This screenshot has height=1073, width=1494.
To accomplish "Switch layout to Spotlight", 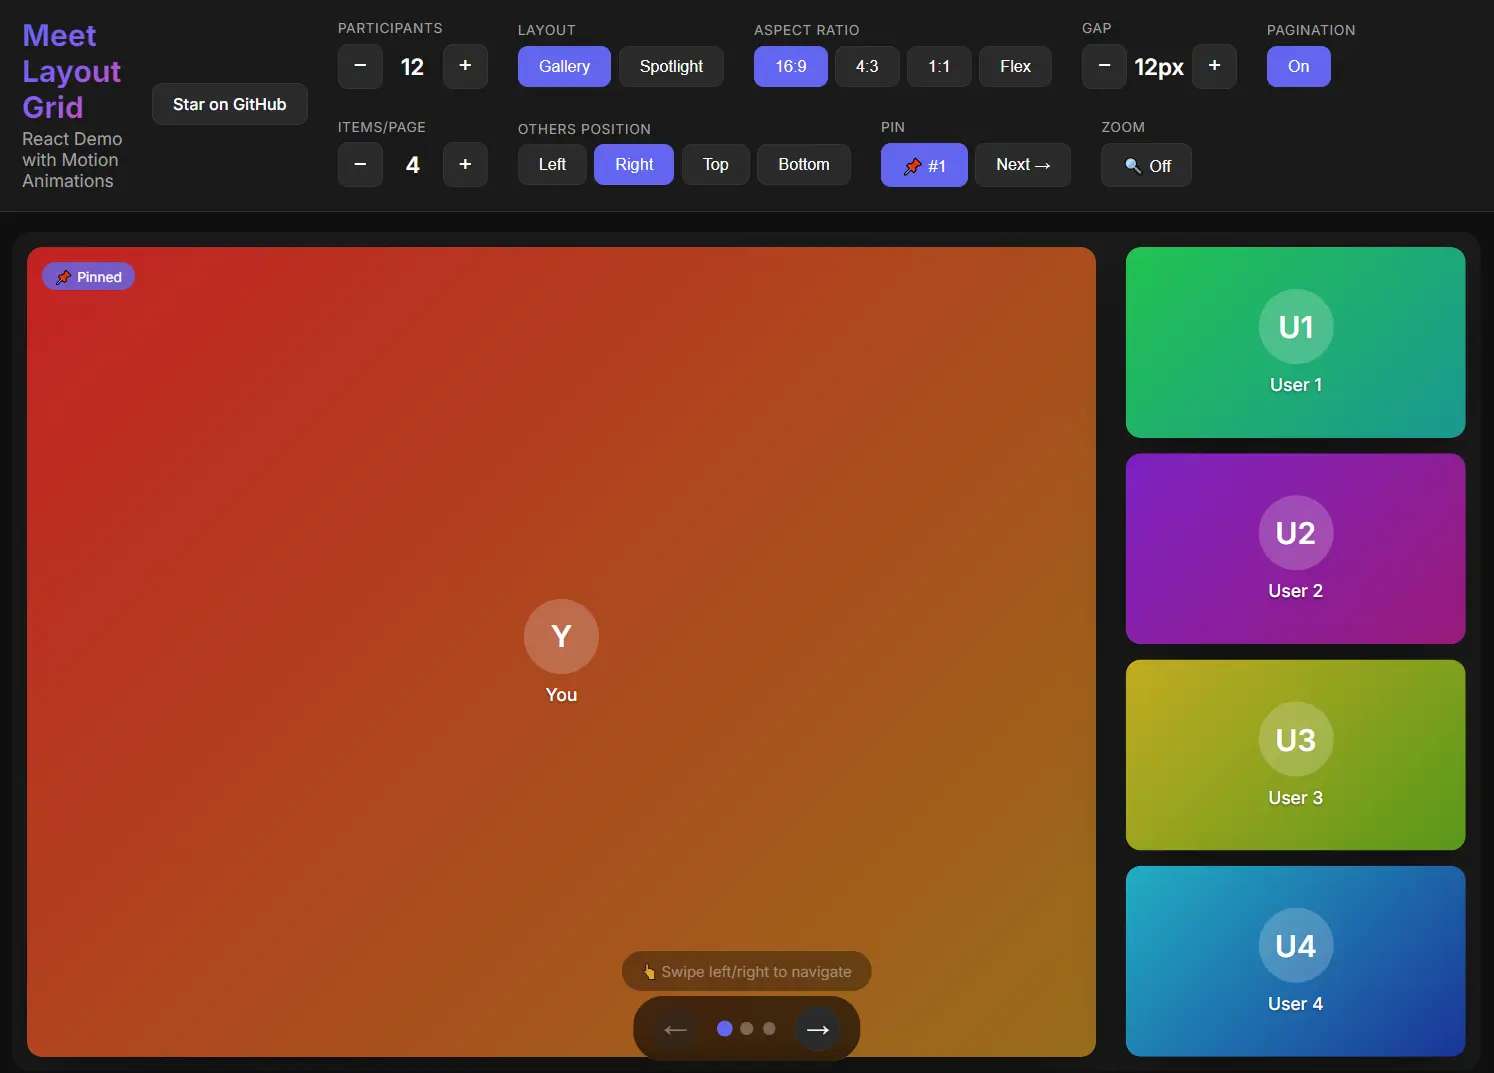I will [x=671, y=67].
